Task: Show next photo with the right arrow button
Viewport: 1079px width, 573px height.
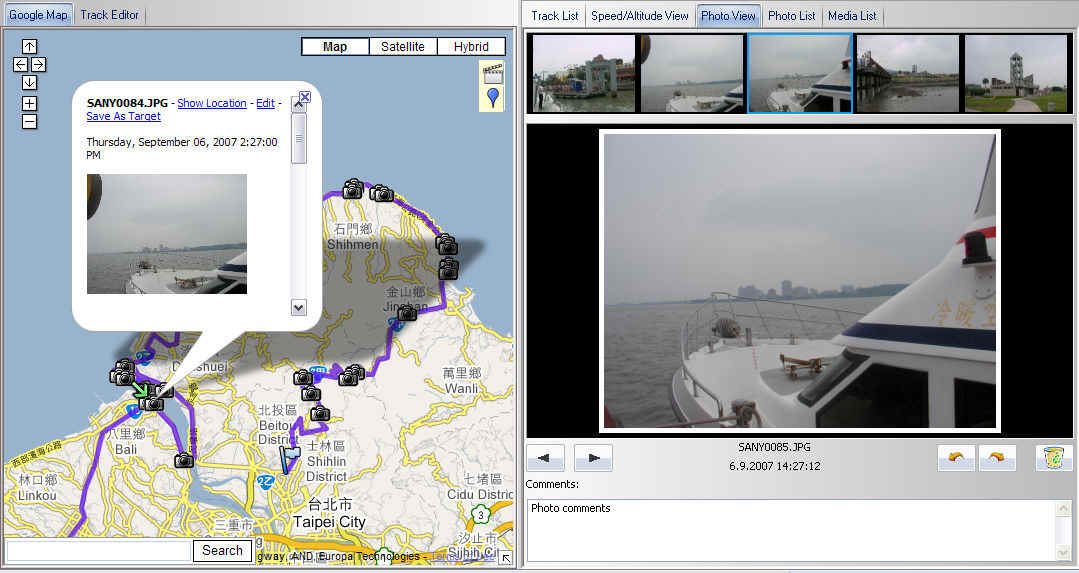Action: pyautogui.click(x=593, y=458)
